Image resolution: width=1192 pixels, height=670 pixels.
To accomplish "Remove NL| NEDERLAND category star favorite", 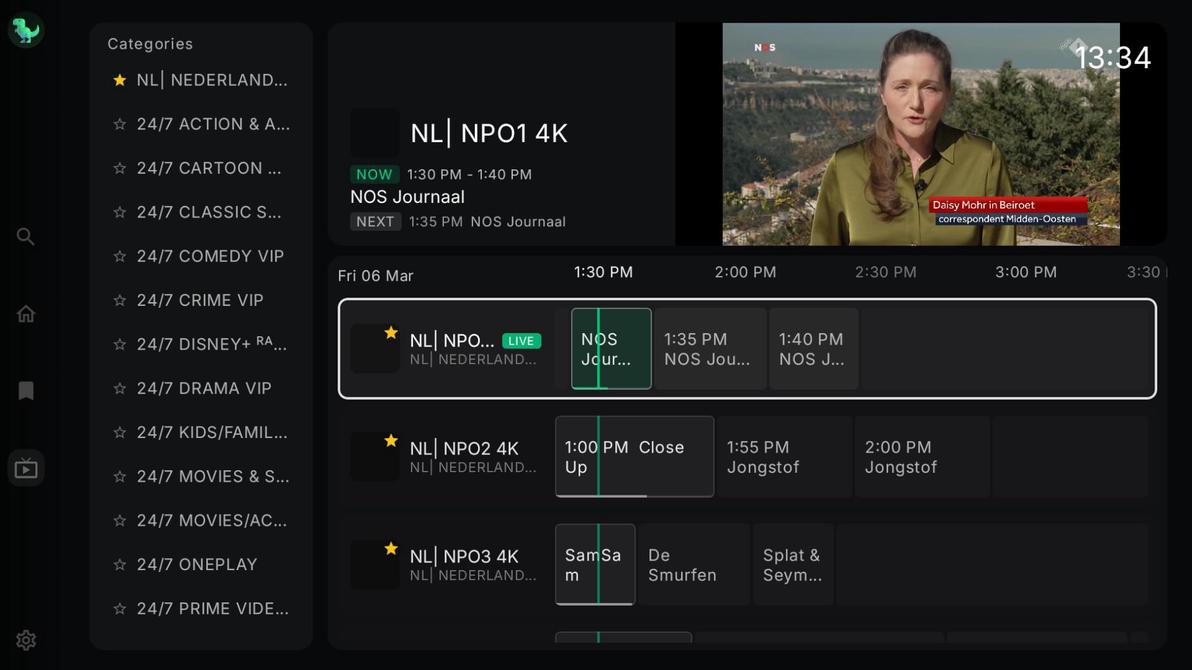I will 120,80.
